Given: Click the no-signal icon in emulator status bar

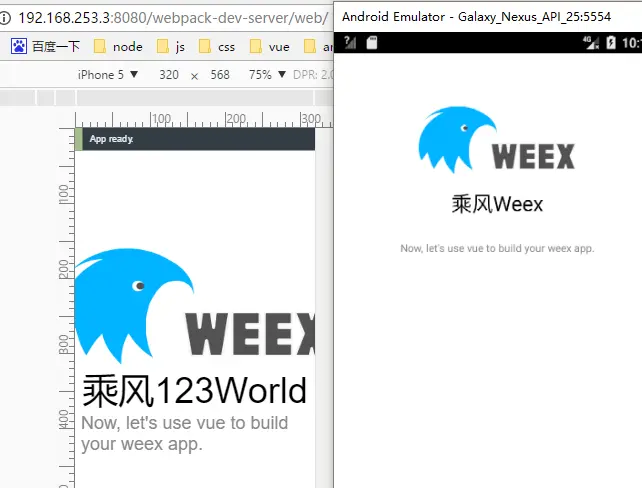Looking at the screenshot, I should (x=350, y=42).
